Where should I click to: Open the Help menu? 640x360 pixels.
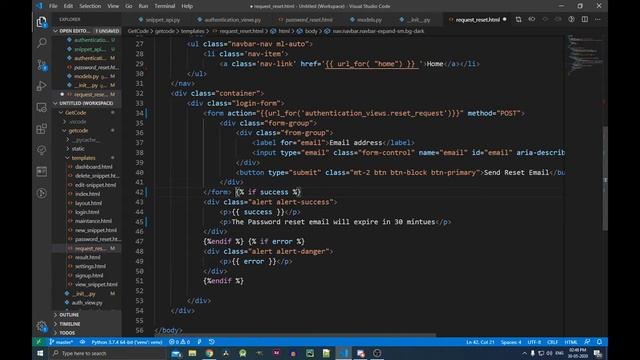(x=187, y=6)
